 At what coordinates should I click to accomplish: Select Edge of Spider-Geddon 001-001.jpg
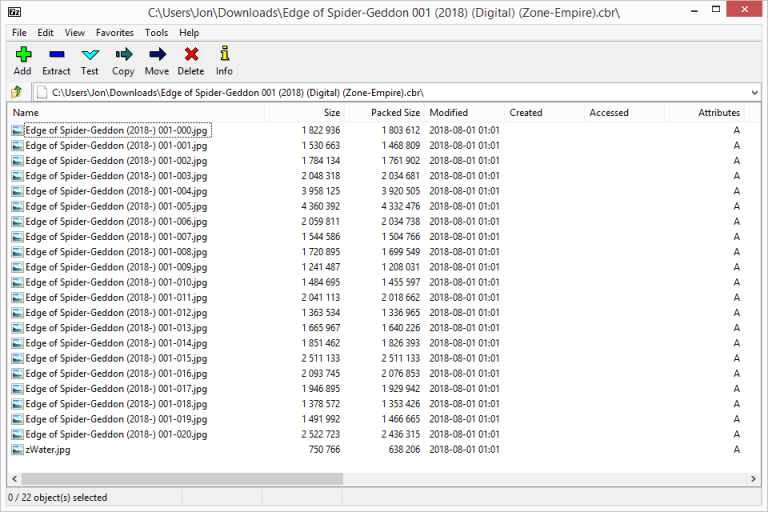116,146
